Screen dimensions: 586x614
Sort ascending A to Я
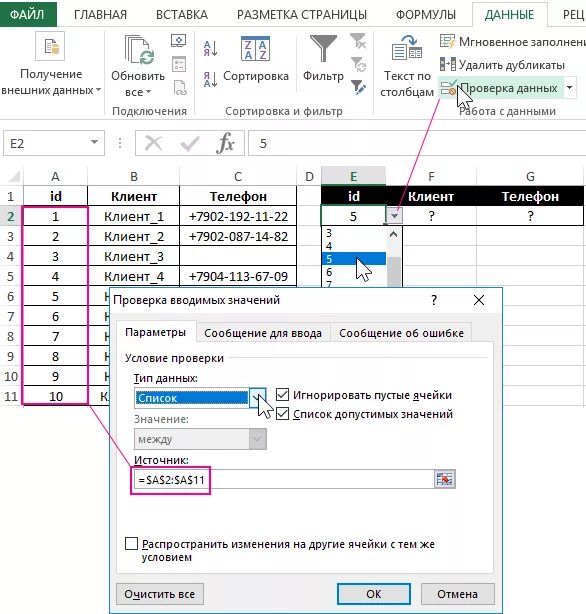(210, 49)
